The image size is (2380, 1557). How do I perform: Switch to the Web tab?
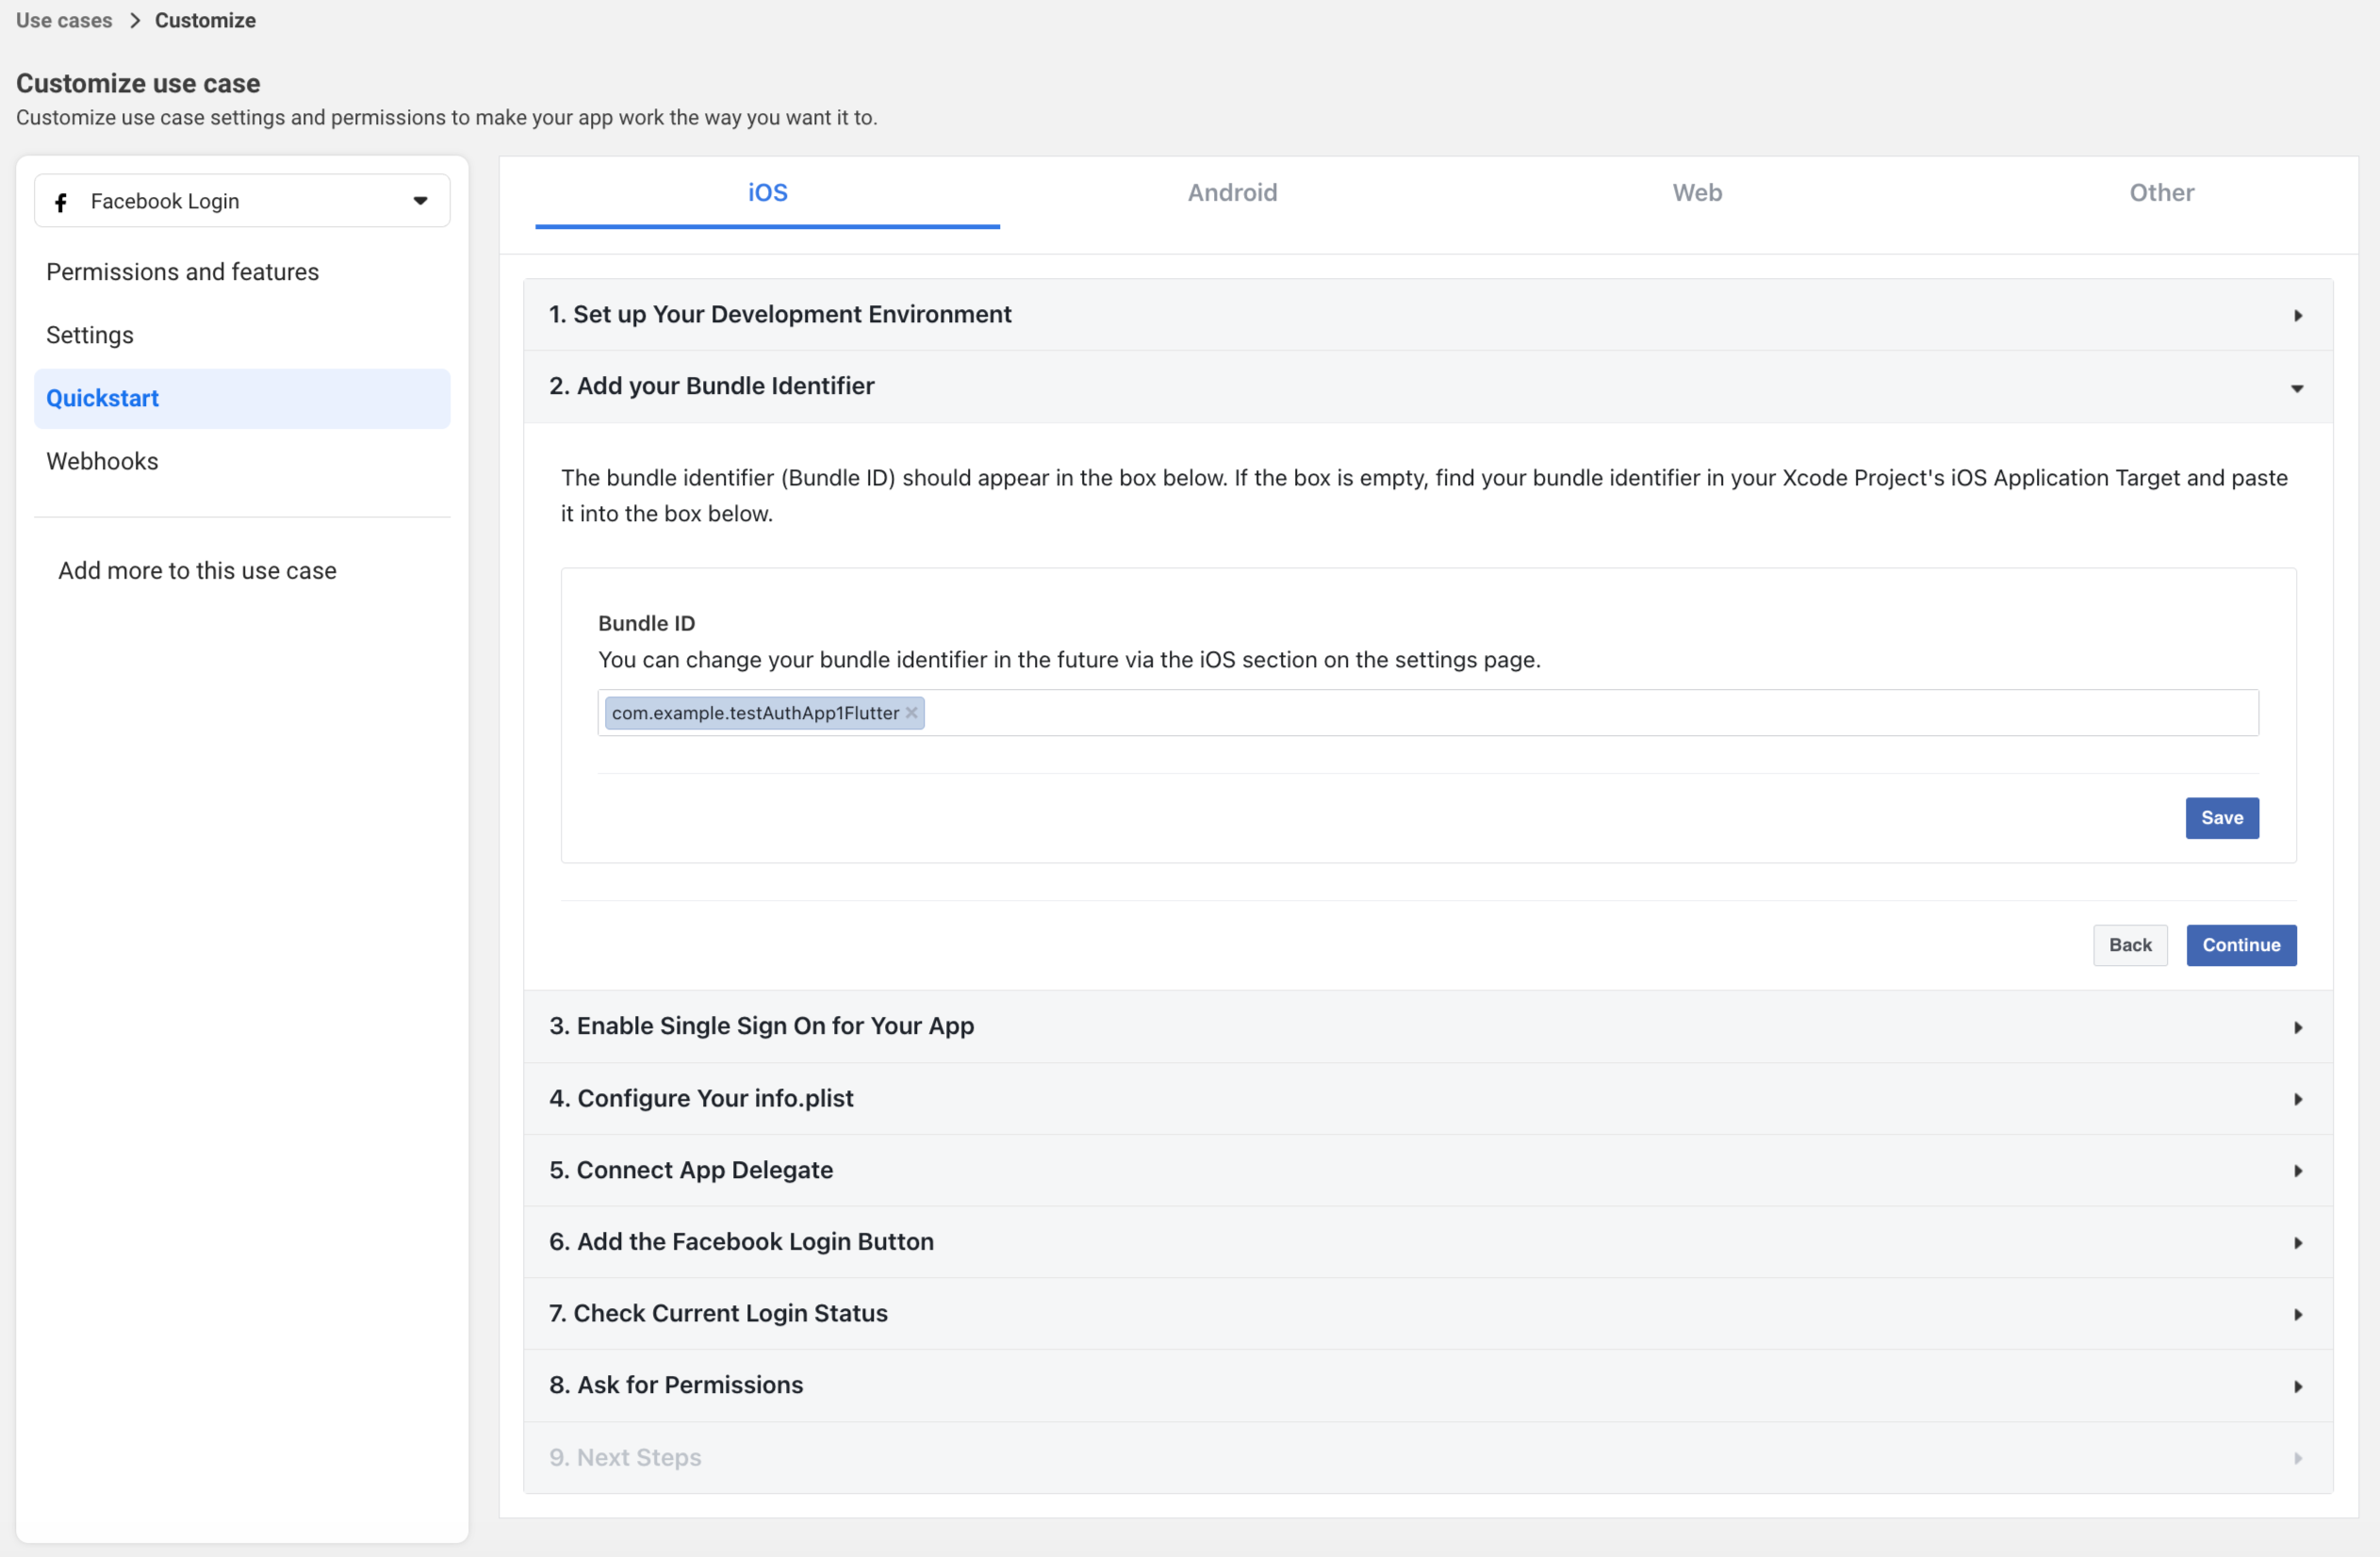(x=1697, y=193)
